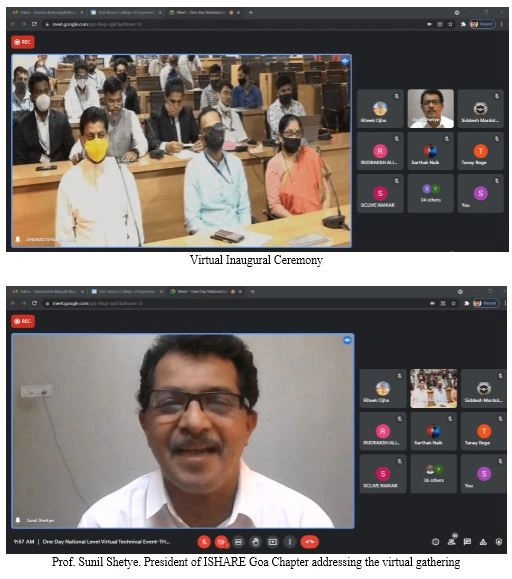Click the 36 others participant tile
The width and height of the screenshot is (512, 579).
(x=434, y=474)
